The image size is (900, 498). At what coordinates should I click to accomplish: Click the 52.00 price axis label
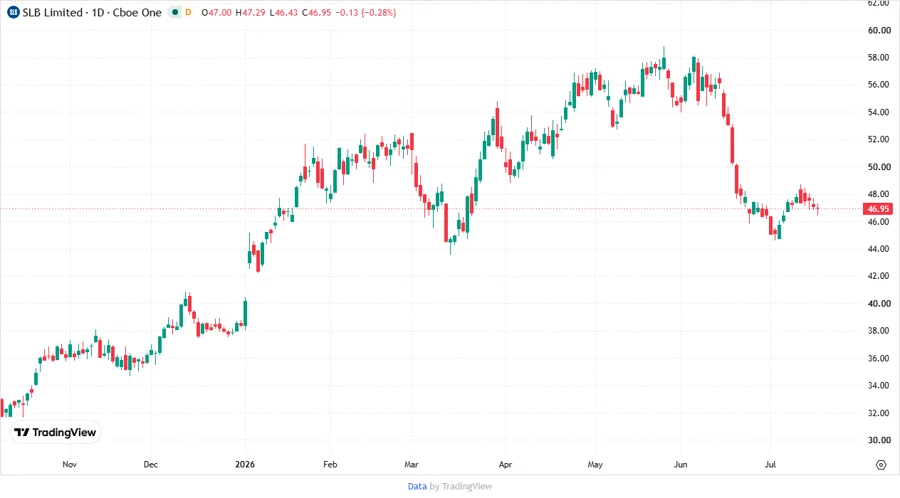coord(879,139)
